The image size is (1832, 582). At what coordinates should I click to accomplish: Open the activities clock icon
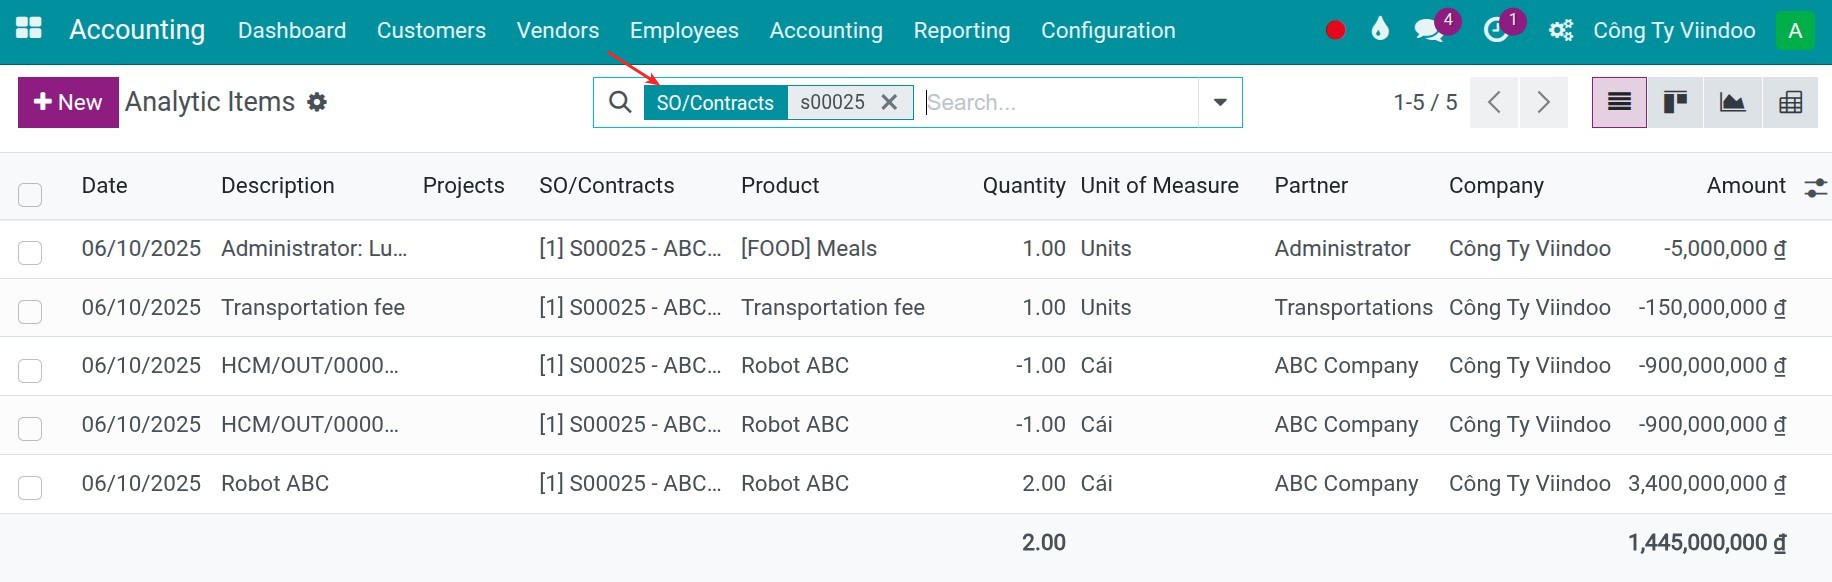1496,30
